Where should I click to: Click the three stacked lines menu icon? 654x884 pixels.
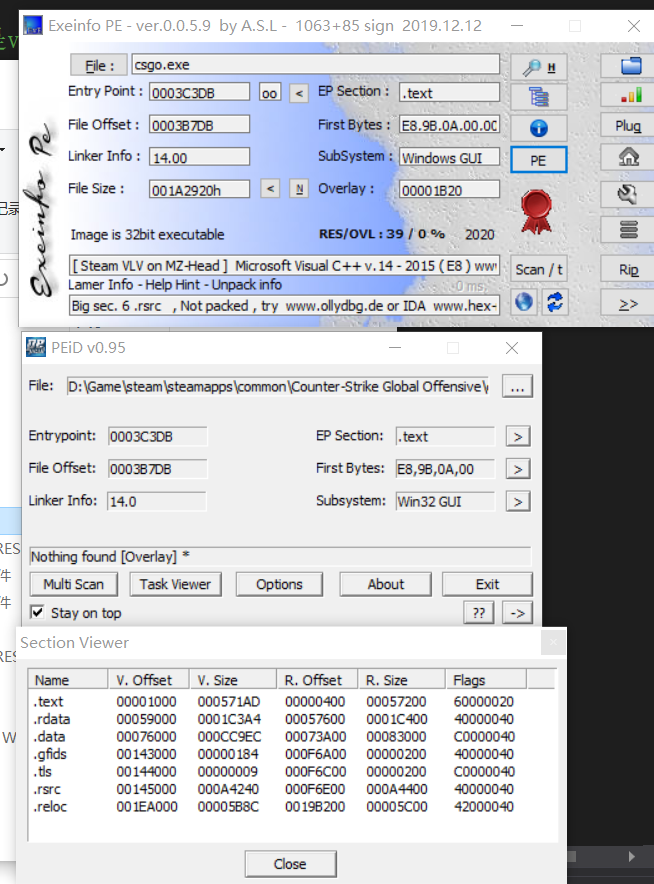coord(628,229)
